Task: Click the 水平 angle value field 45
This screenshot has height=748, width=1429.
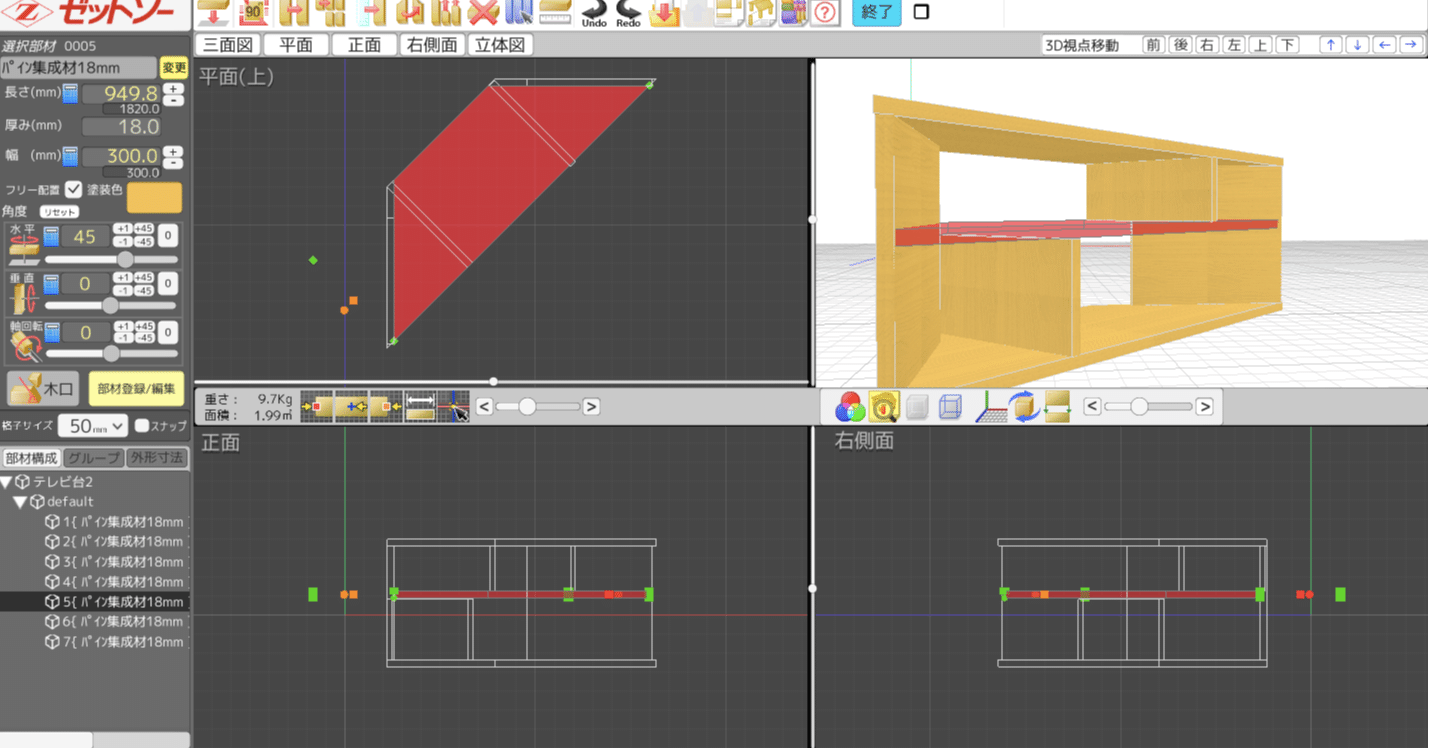Action: [x=85, y=236]
